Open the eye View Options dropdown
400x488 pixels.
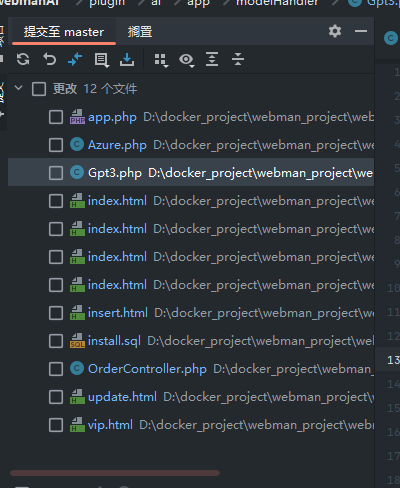pos(187,60)
